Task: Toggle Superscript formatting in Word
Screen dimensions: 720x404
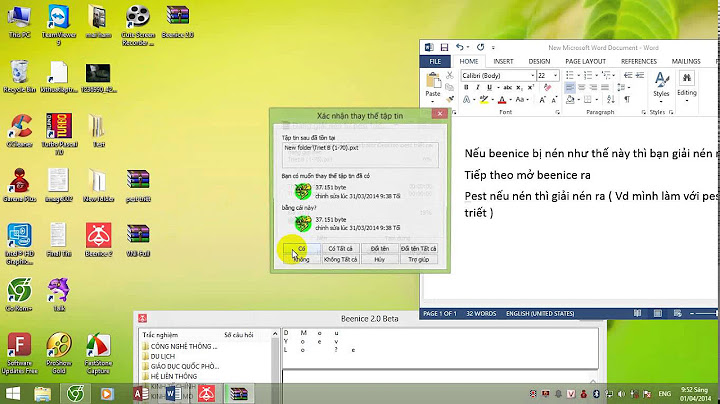Action: coord(530,87)
